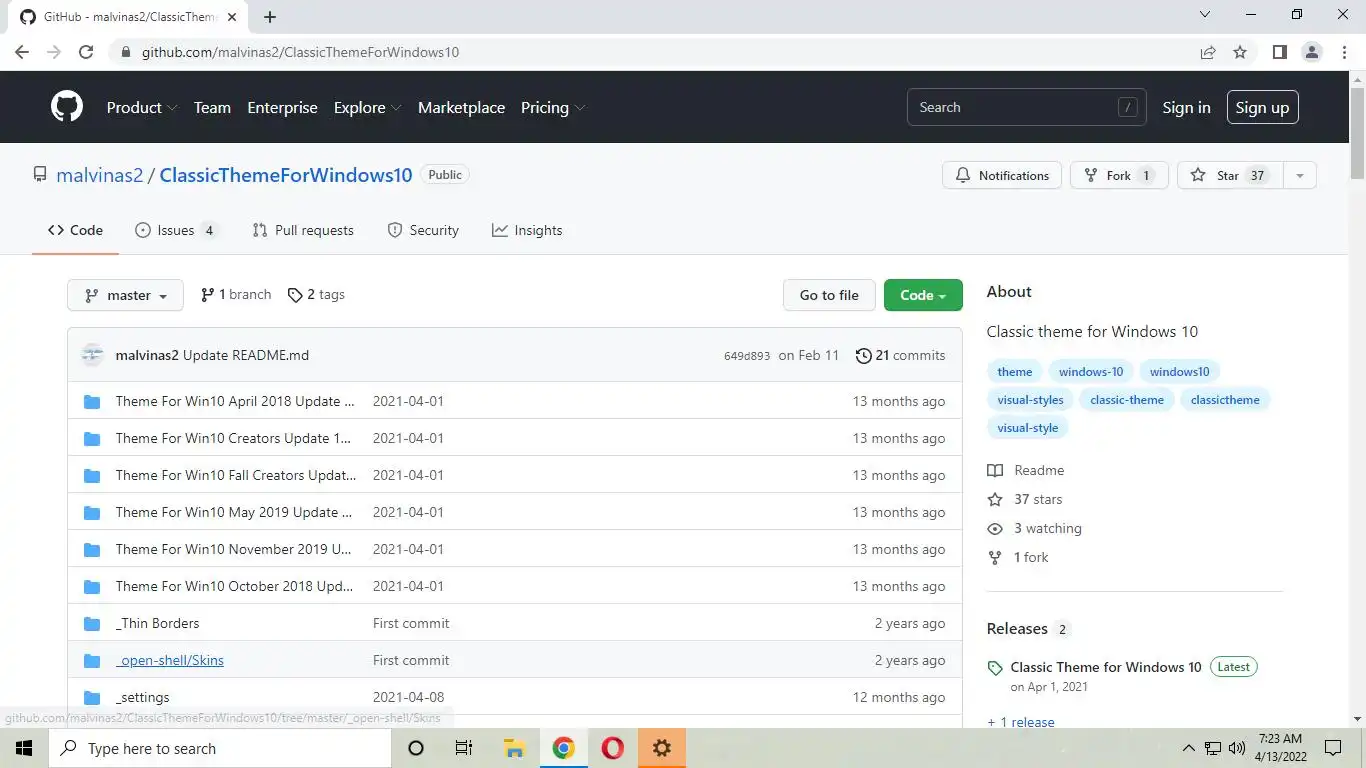Expand the Explore menu
Image resolution: width=1366 pixels, height=768 pixels.
coord(367,108)
